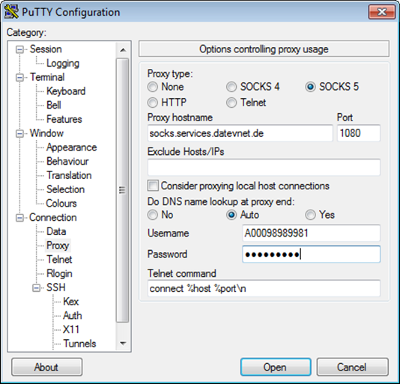Viewport: 400px width, 384px height.
Task: Open the Connection category
Action: pyautogui.click(x=53, y=217)
